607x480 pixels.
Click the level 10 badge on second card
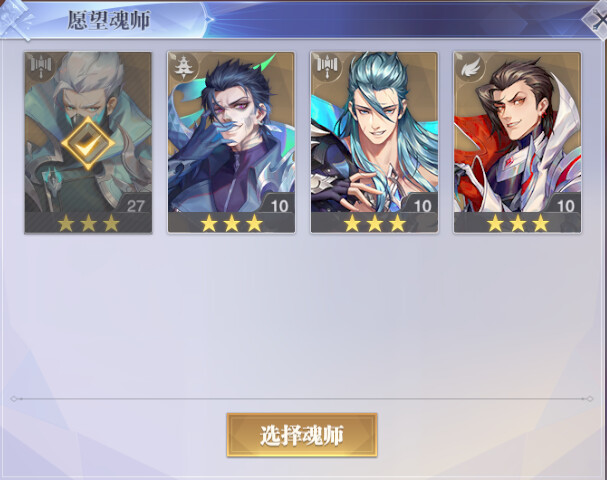[x=279, y=205]
